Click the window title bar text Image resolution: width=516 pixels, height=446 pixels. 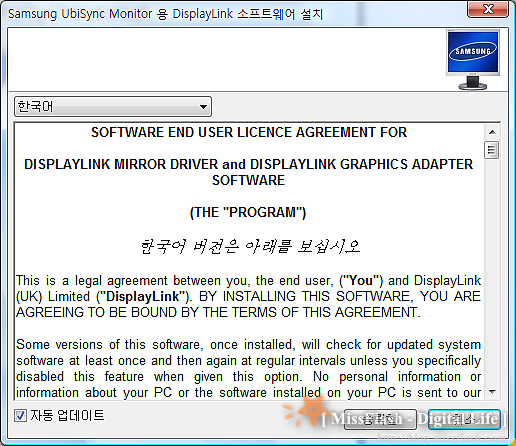click(x=166, y=14)
